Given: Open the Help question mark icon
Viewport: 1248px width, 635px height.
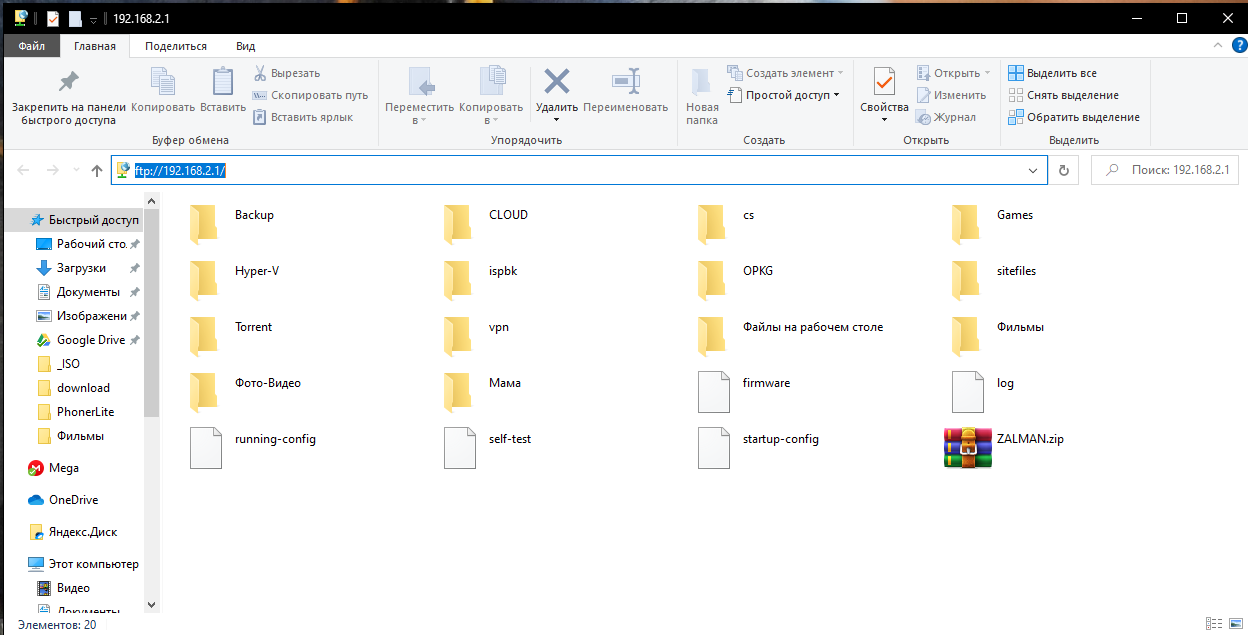Looking at the screenshot, I should pos(1235,46).
